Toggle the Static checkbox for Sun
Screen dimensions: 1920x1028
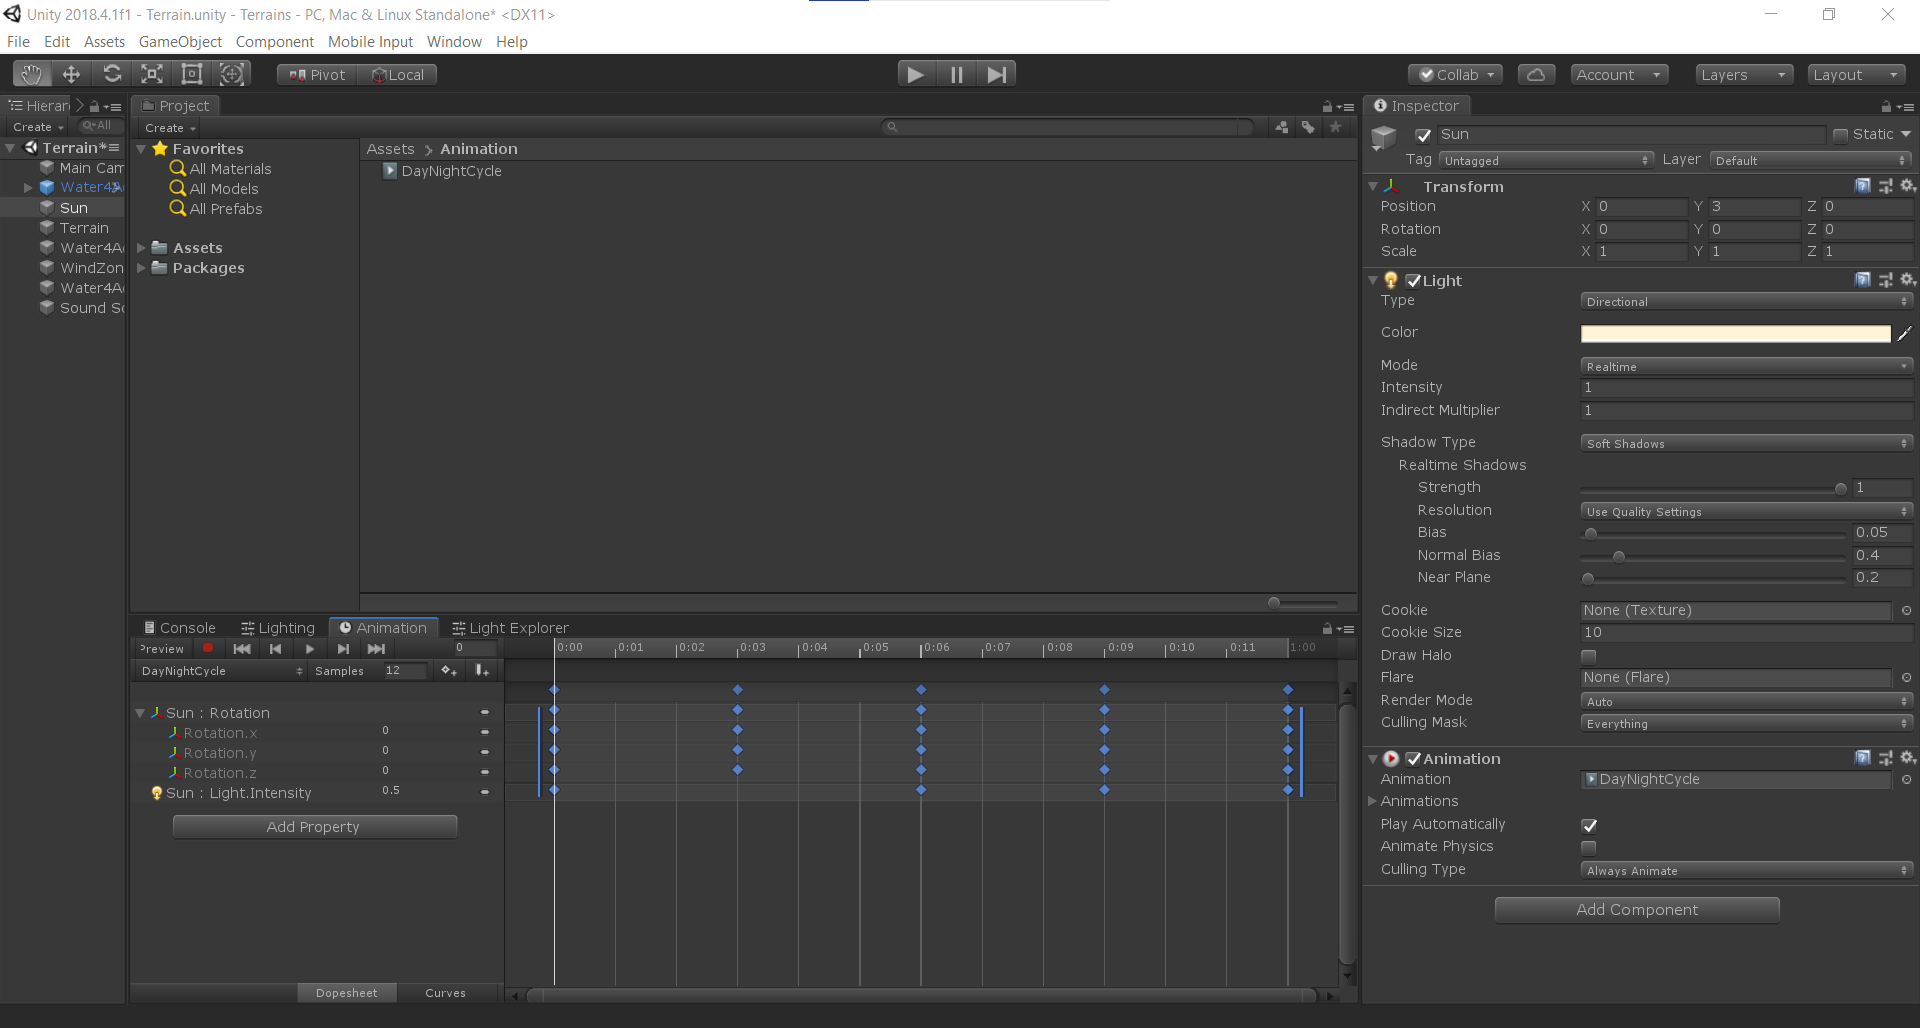coord(1842,134)
